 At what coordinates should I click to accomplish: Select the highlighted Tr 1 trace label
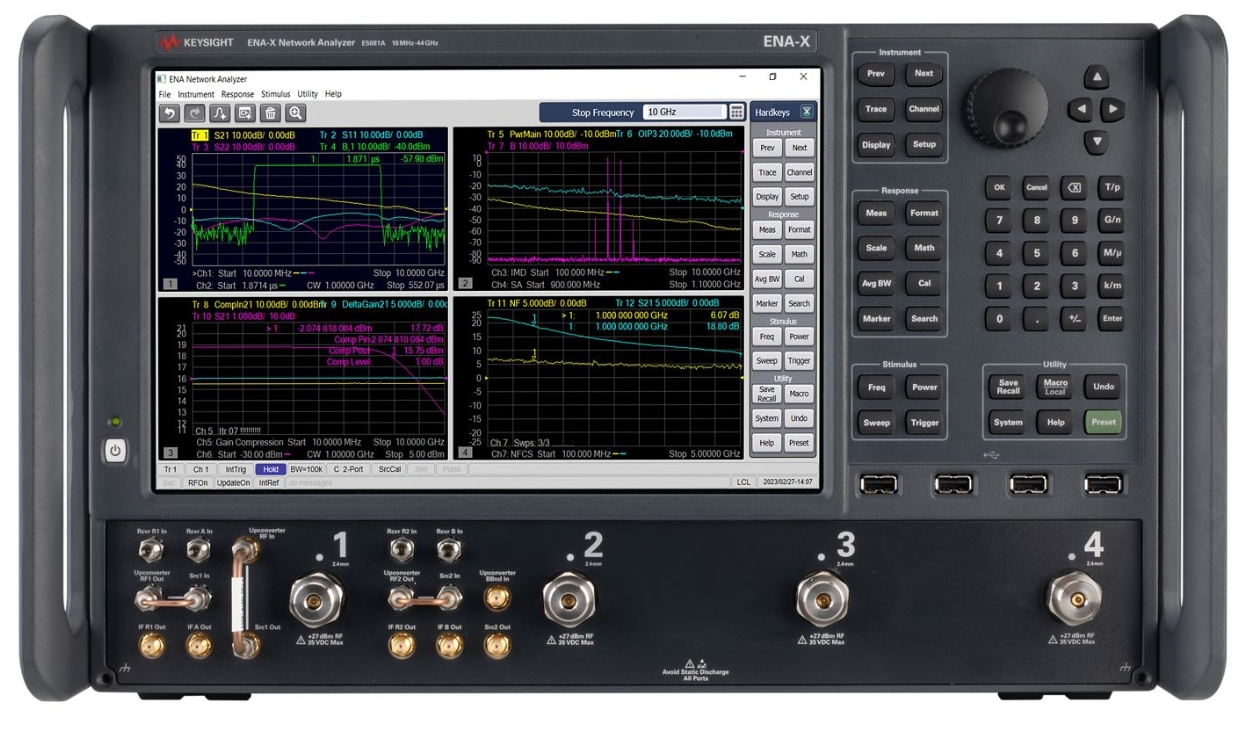click(200, 135)
